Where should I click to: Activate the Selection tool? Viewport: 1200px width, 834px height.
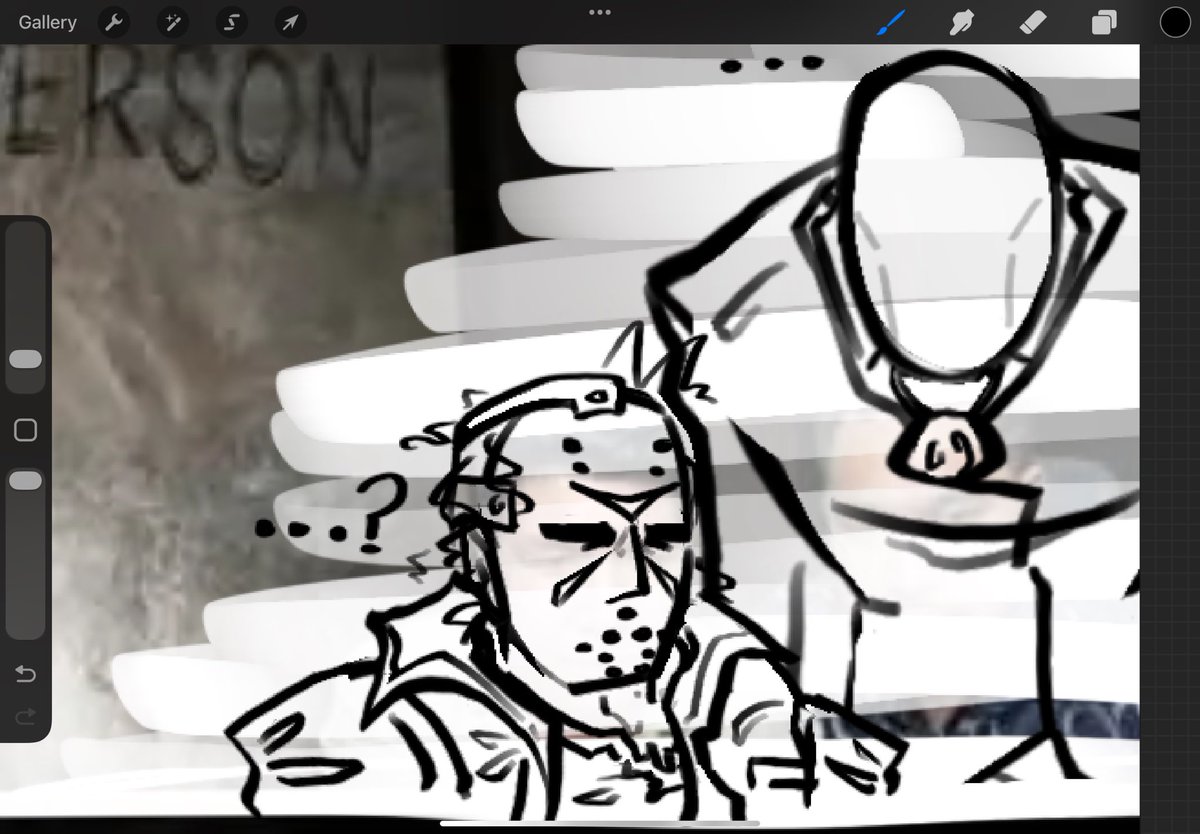click(x=231, y=22)
